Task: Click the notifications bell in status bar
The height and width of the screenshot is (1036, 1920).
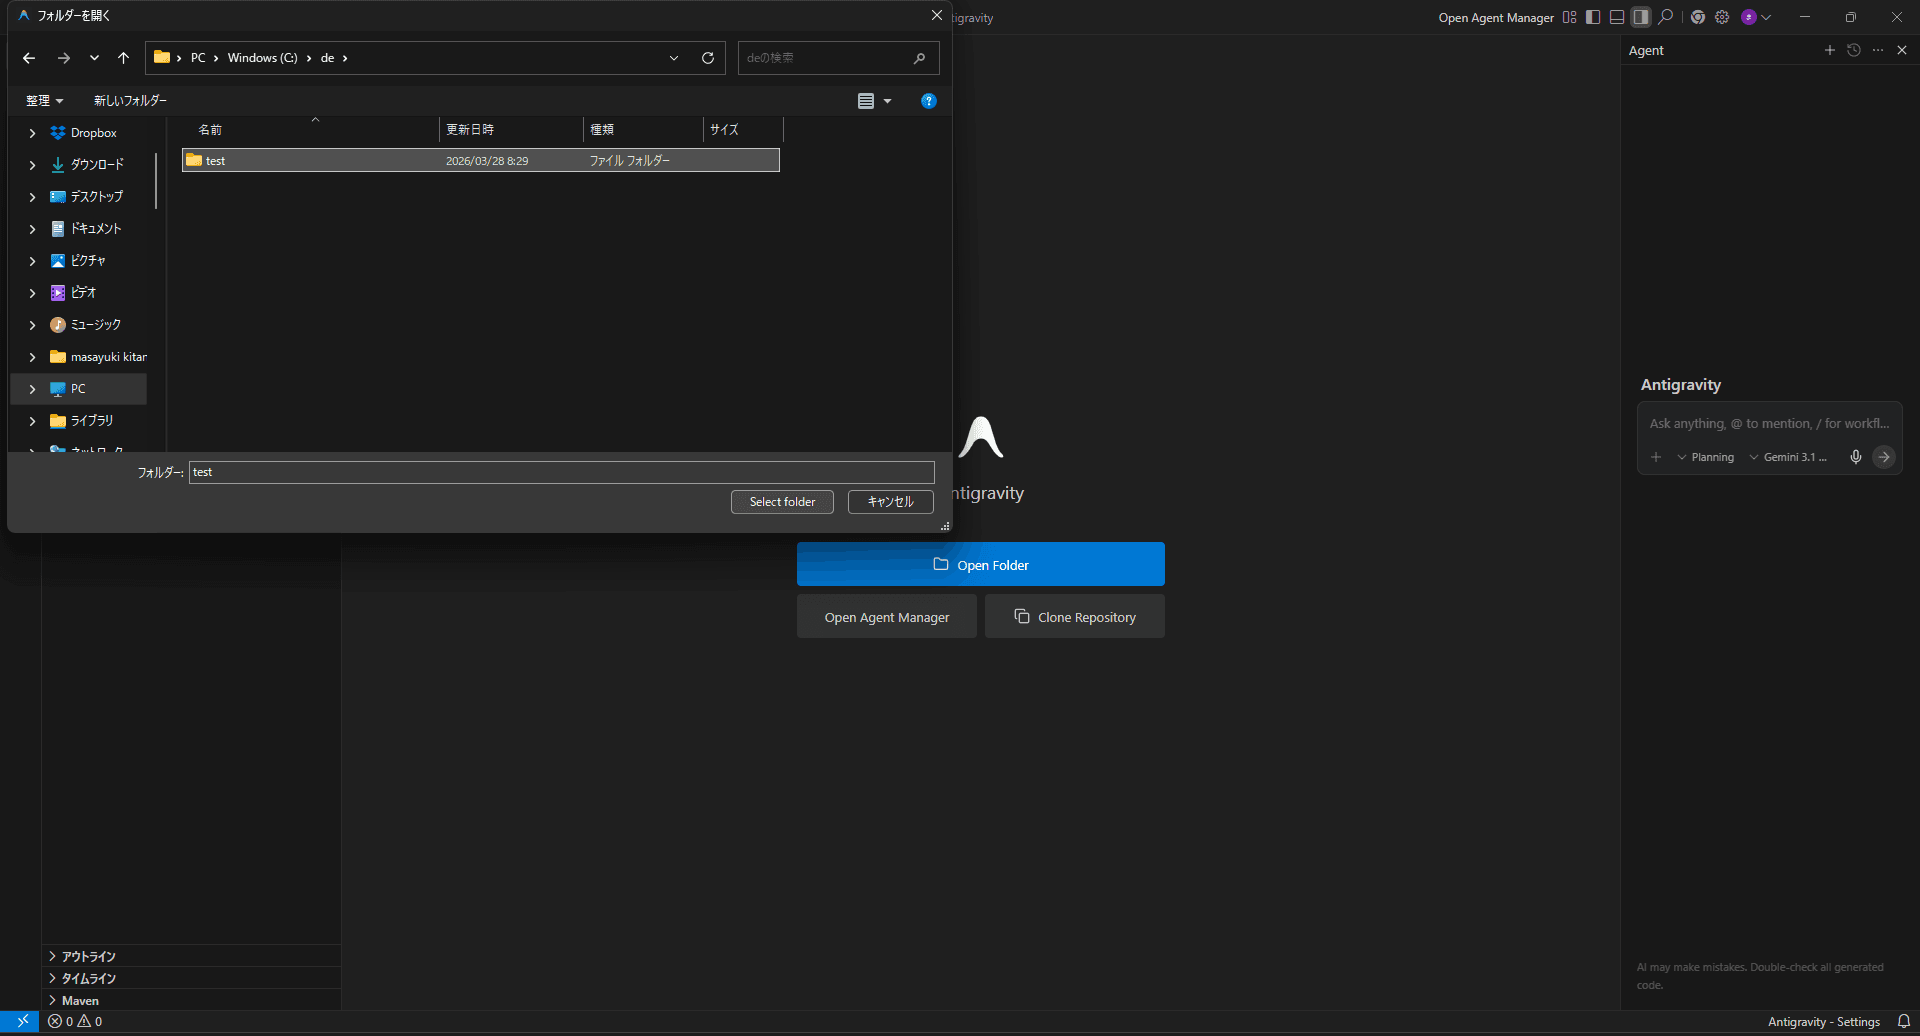Action: [x=1903, y=1021]
